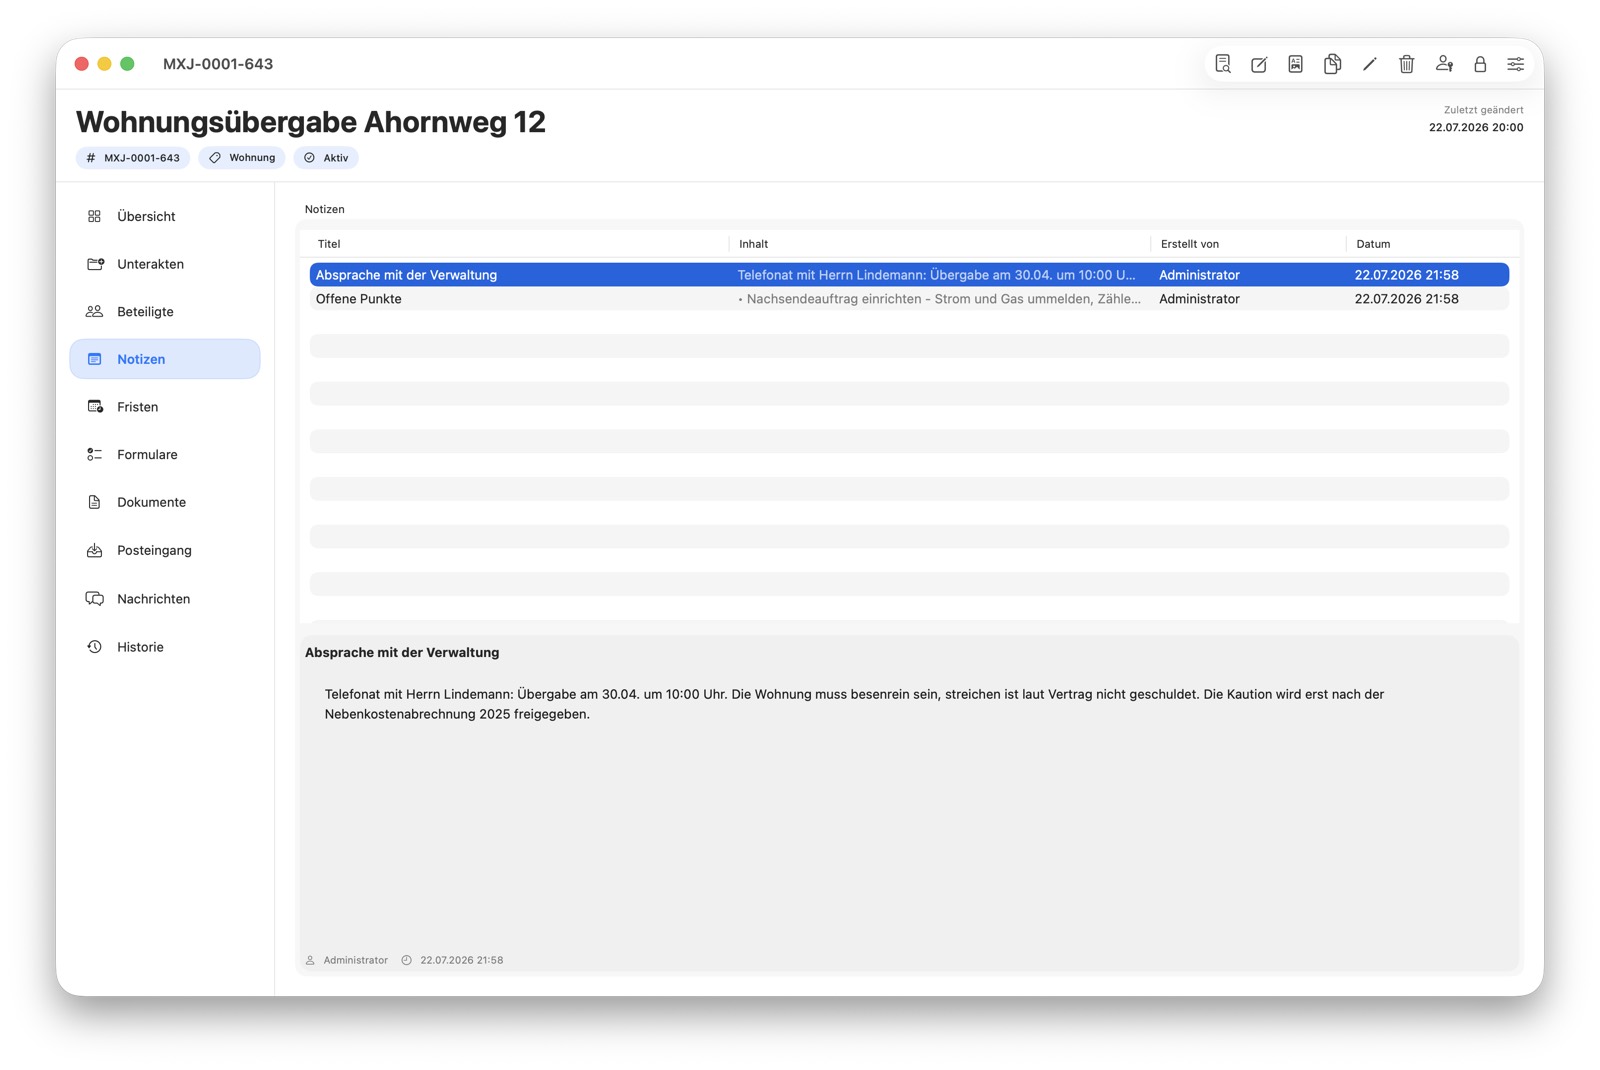This screenshot has width=1600, height=1070.
Task: Open the user permissions key icon
Action: 1444,64
